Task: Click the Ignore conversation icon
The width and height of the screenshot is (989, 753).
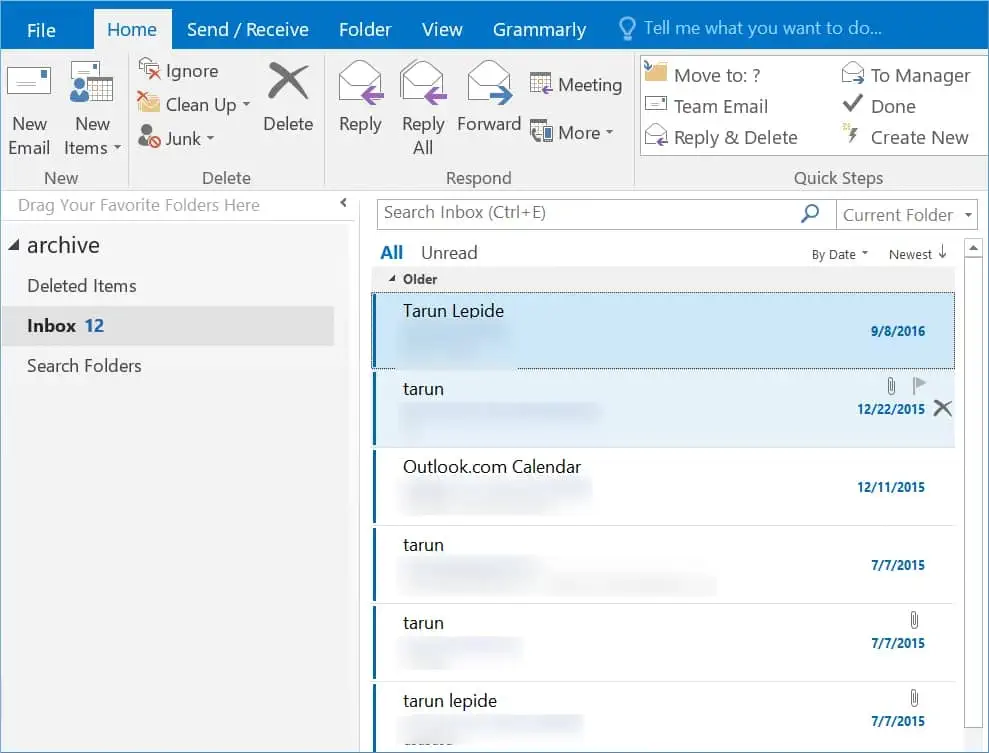Action: pos(149,69)
